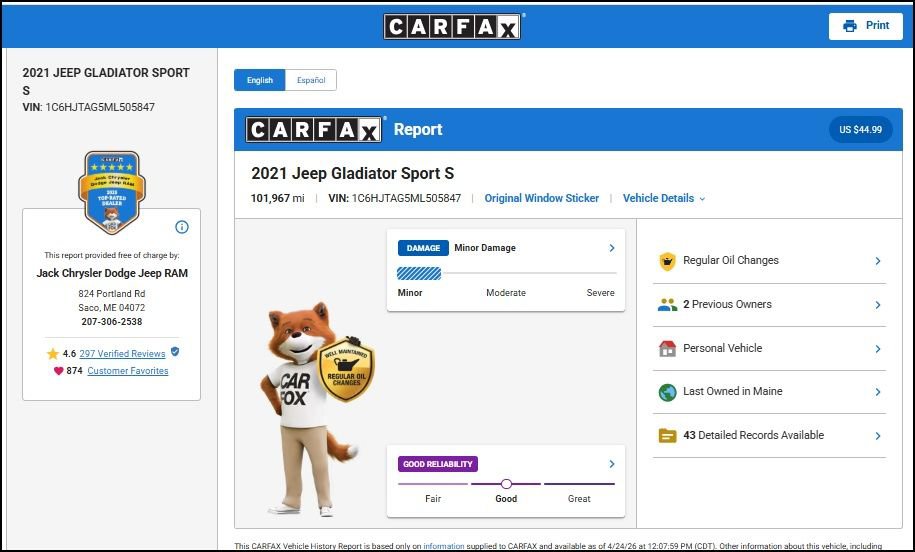Open the dealer info circle icon
This screenshot has width=915, height=552.
pos(182,227)
